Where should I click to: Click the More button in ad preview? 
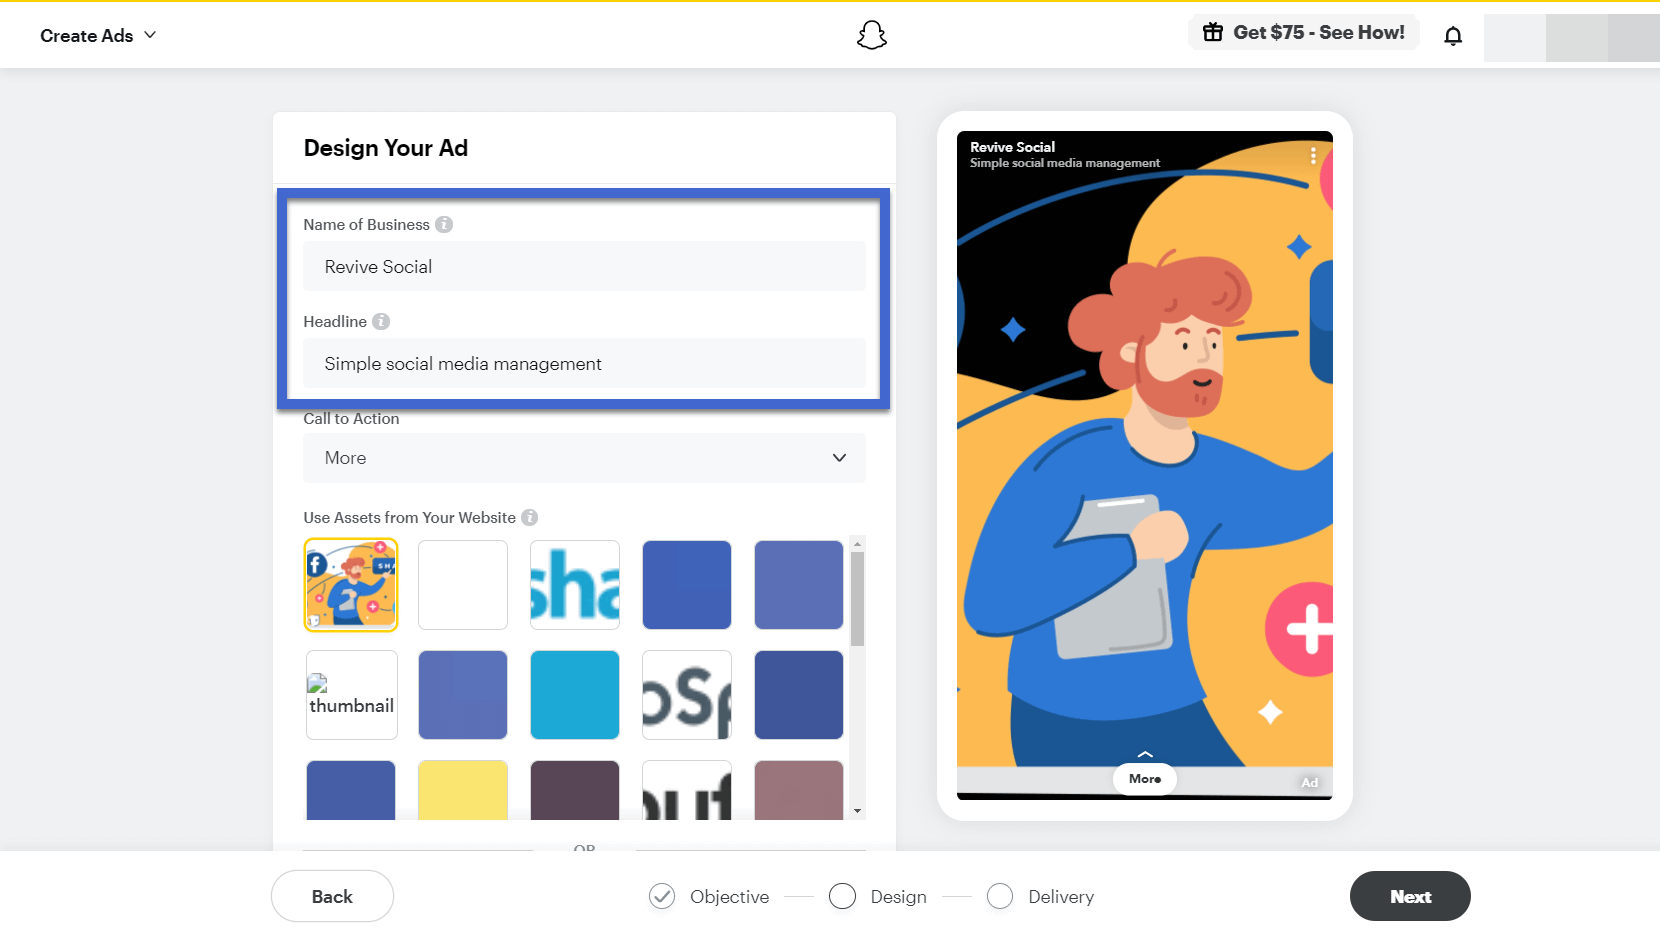pyautogui.click(x=1145, y=779)
